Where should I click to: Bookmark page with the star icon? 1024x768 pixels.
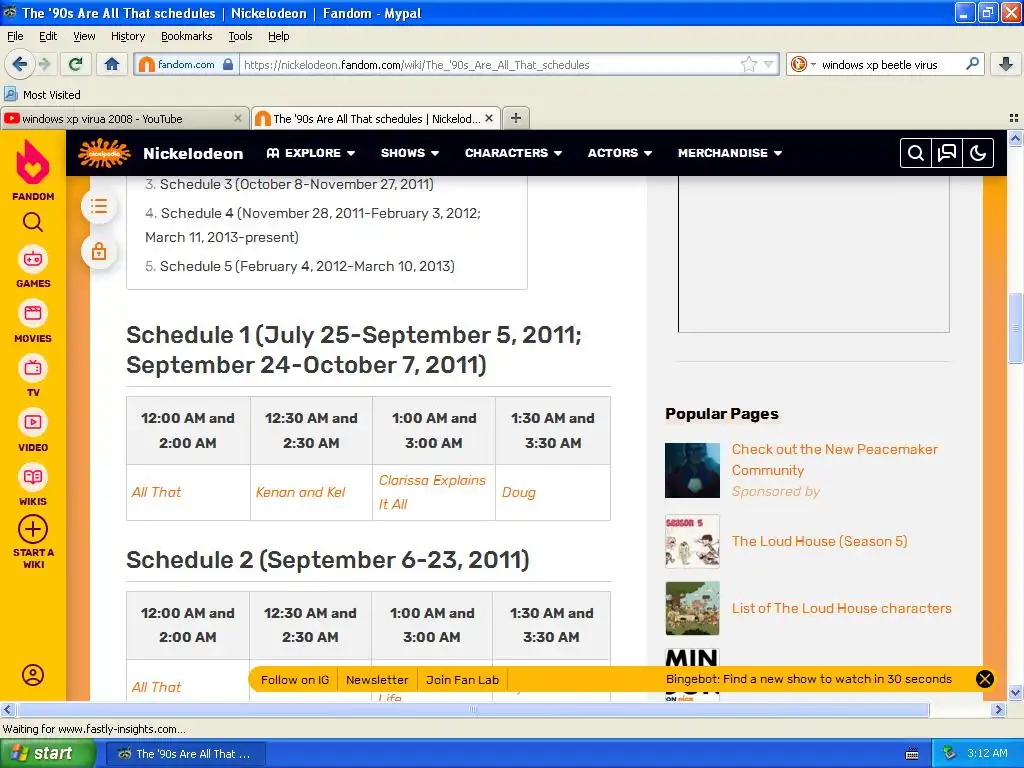click(x=748, y=64)
